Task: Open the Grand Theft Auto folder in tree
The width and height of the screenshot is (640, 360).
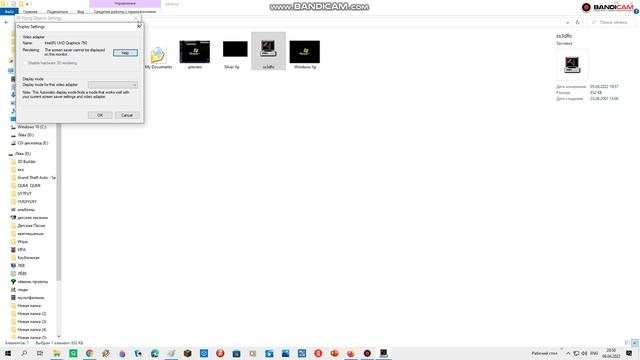Action: (36, 178)
